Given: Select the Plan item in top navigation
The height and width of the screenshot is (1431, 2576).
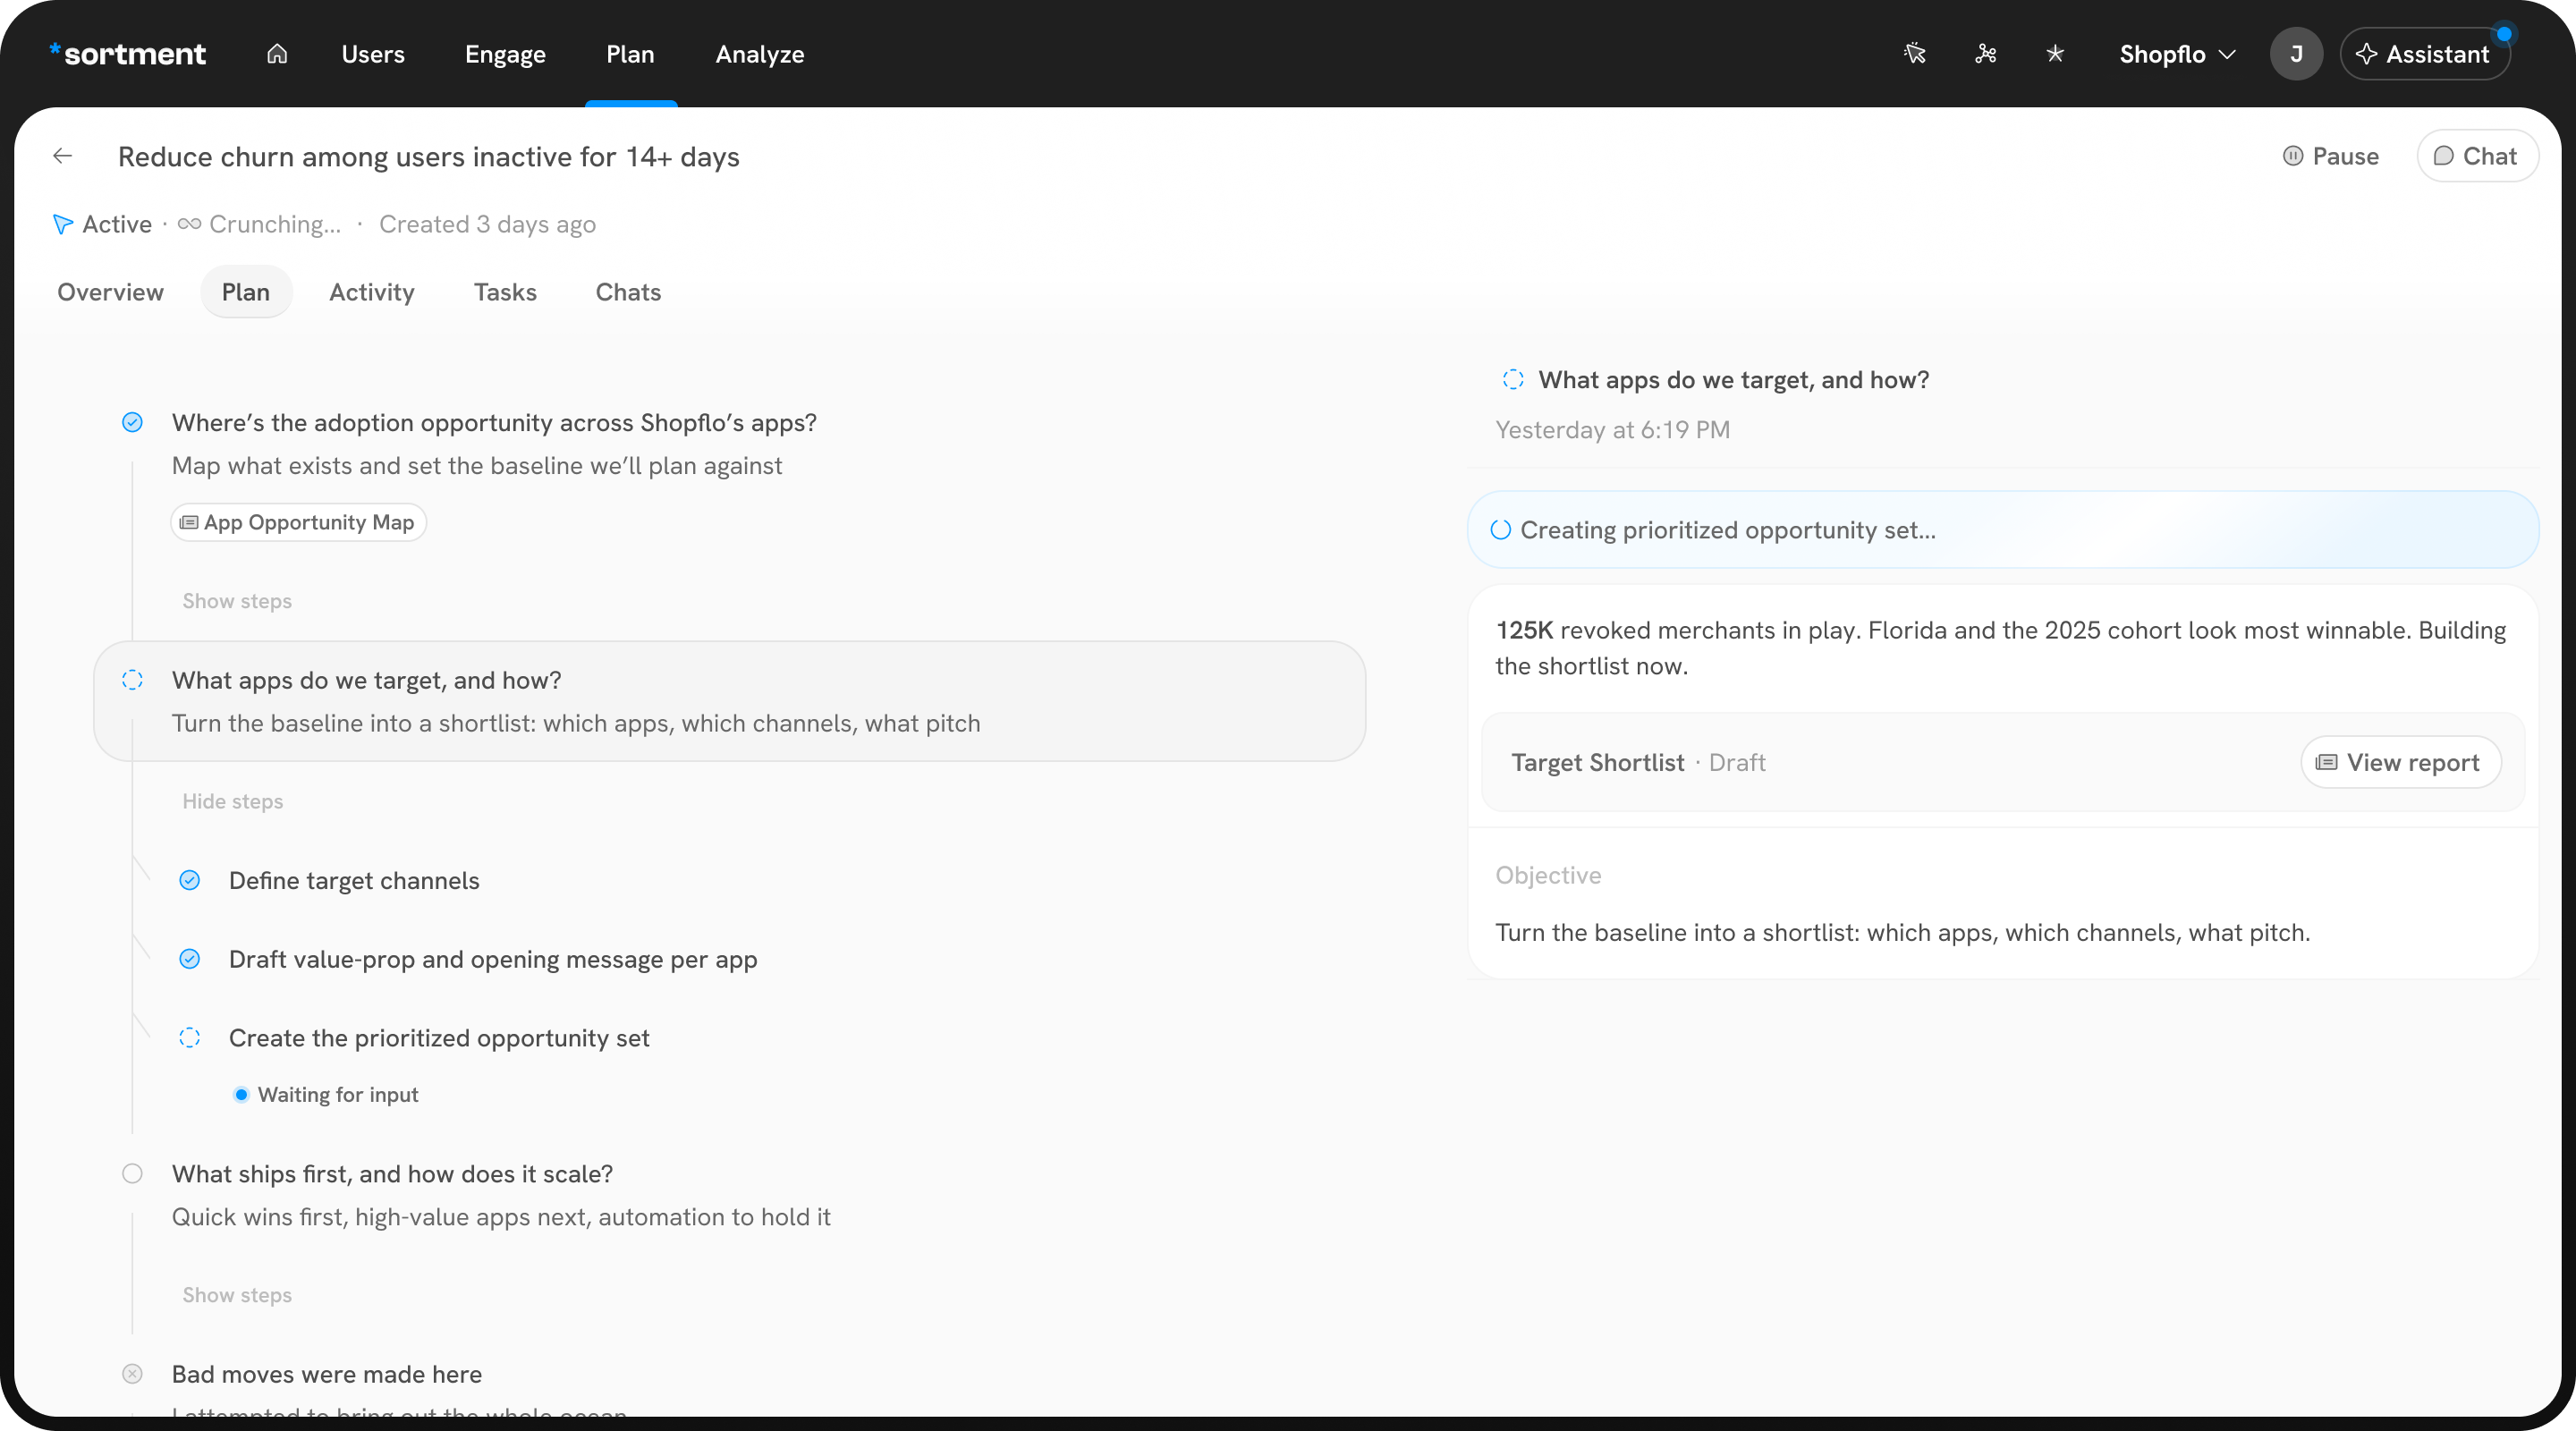Looking at the screenshot, I should 630,54.
